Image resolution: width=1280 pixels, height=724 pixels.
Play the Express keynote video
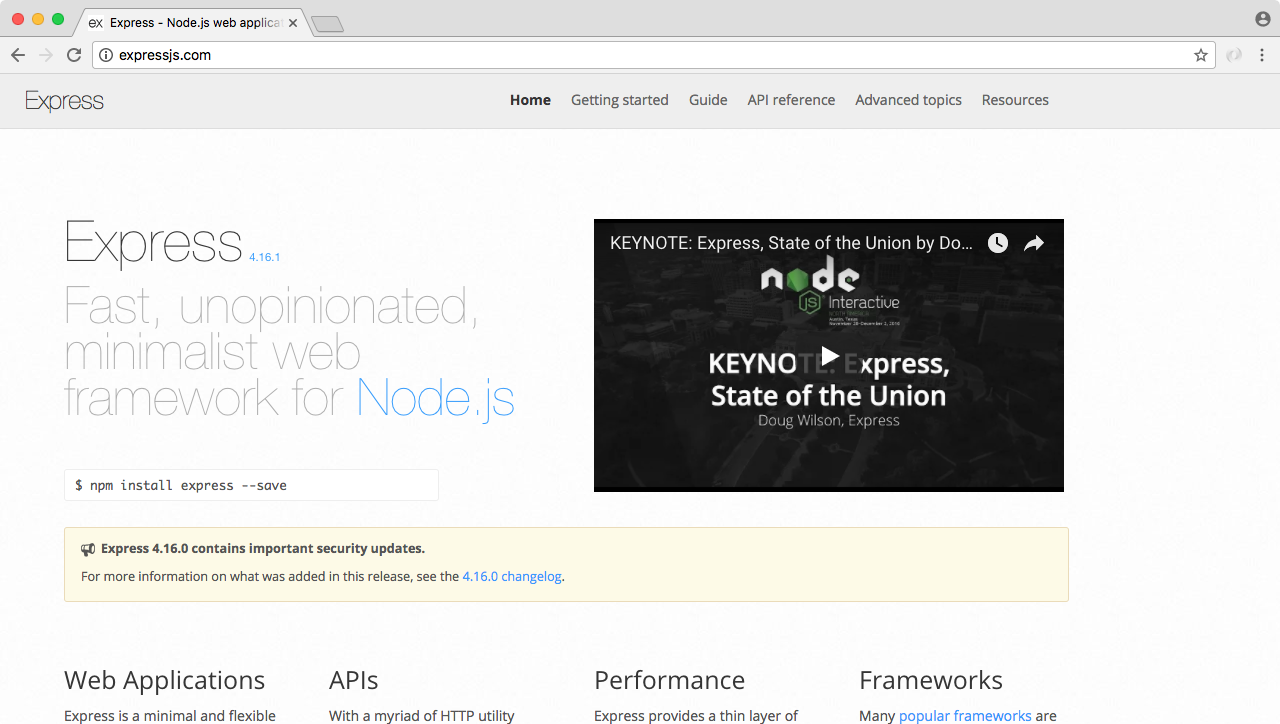coord(829,355)
